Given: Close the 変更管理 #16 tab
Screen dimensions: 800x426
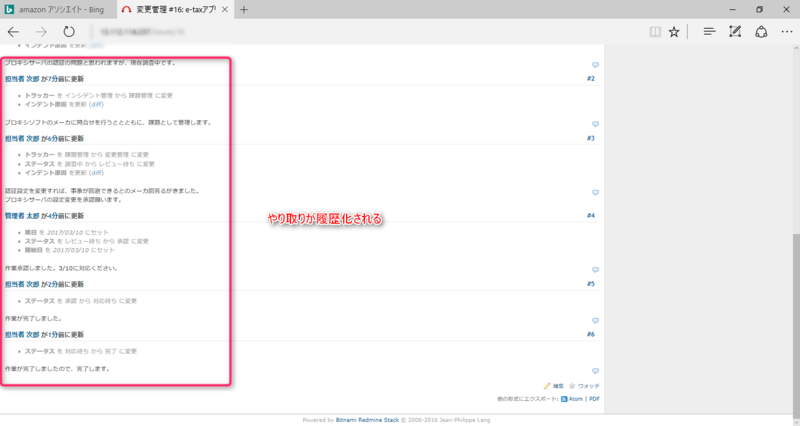Looking at the screenshot, I should [x=224, y=9].
